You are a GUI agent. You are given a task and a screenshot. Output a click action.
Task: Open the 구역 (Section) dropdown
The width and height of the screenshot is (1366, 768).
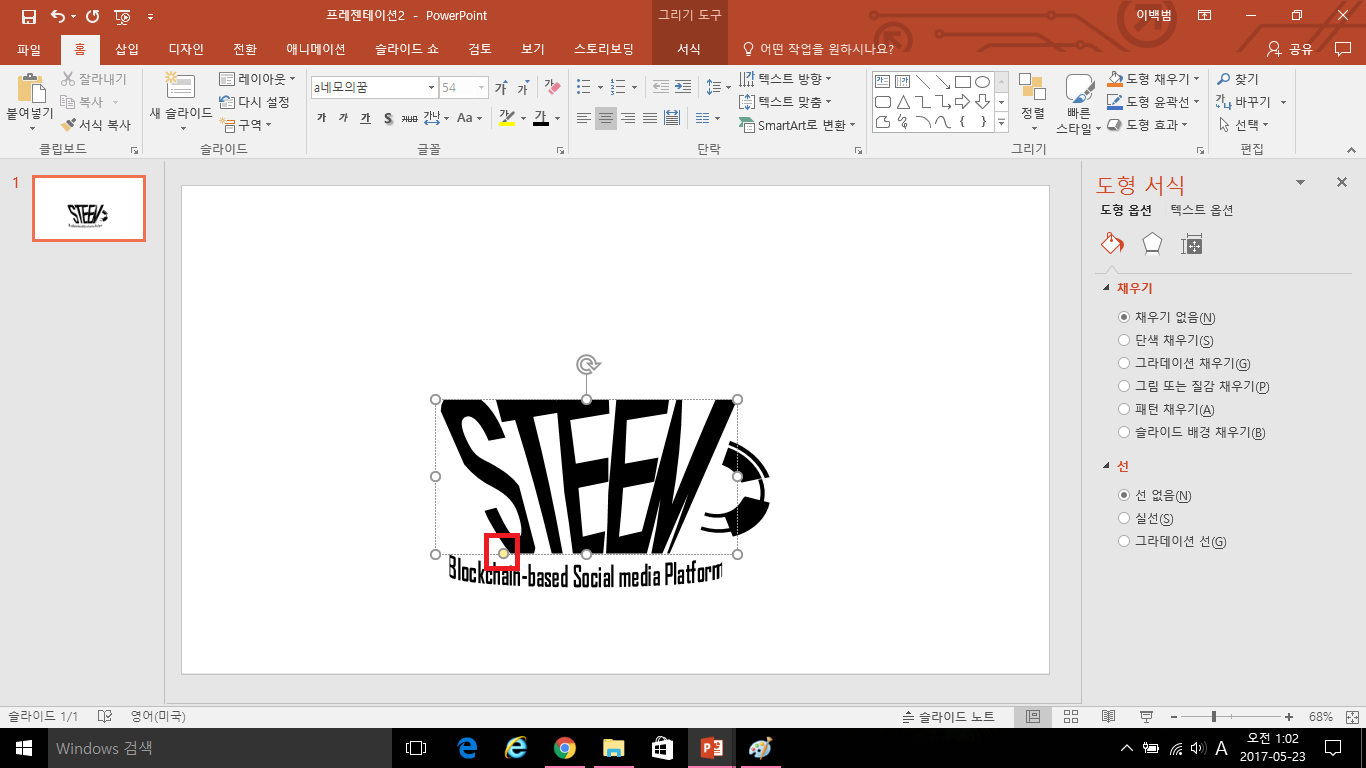[246, 125]
